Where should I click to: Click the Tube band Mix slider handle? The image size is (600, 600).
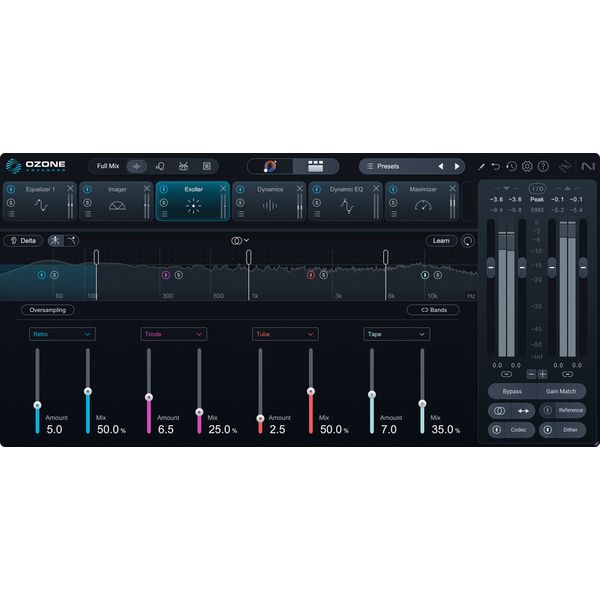(311, 391)
